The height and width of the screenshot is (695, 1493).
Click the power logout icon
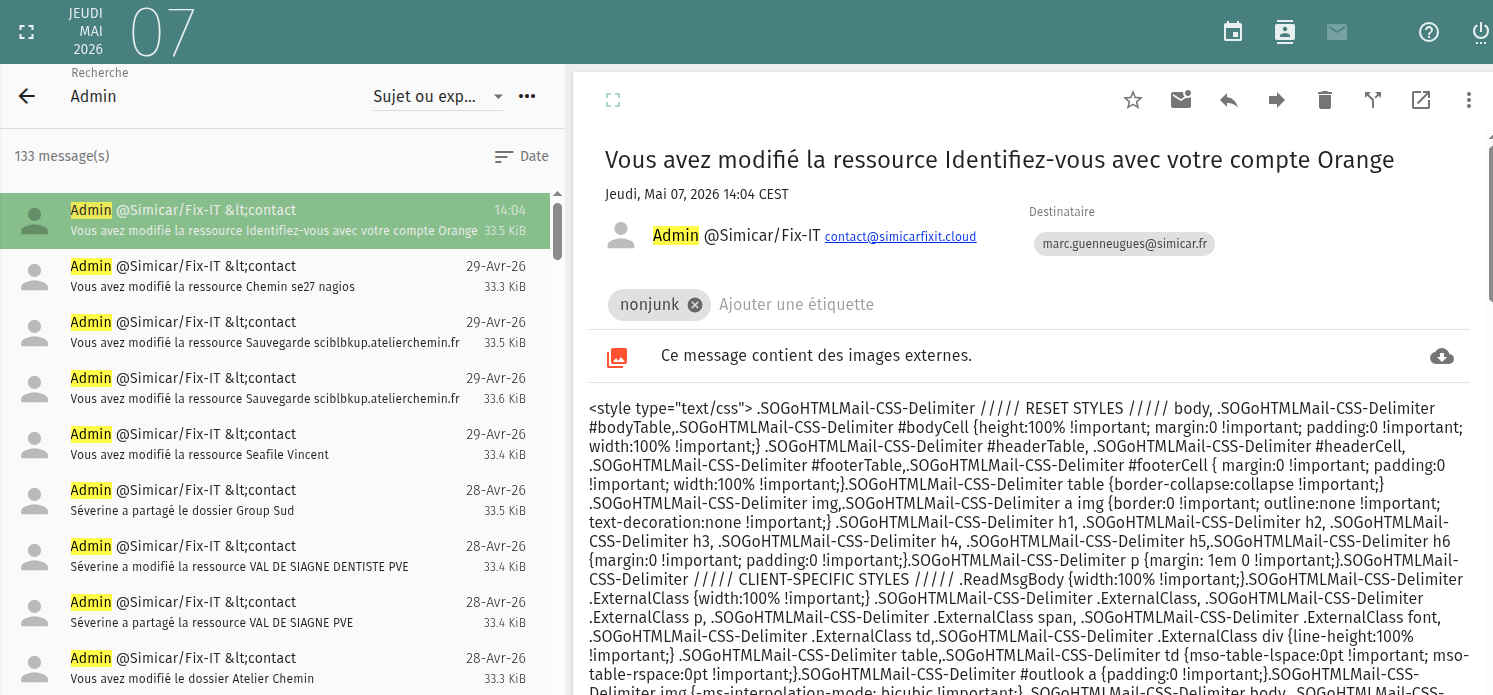1481,32
